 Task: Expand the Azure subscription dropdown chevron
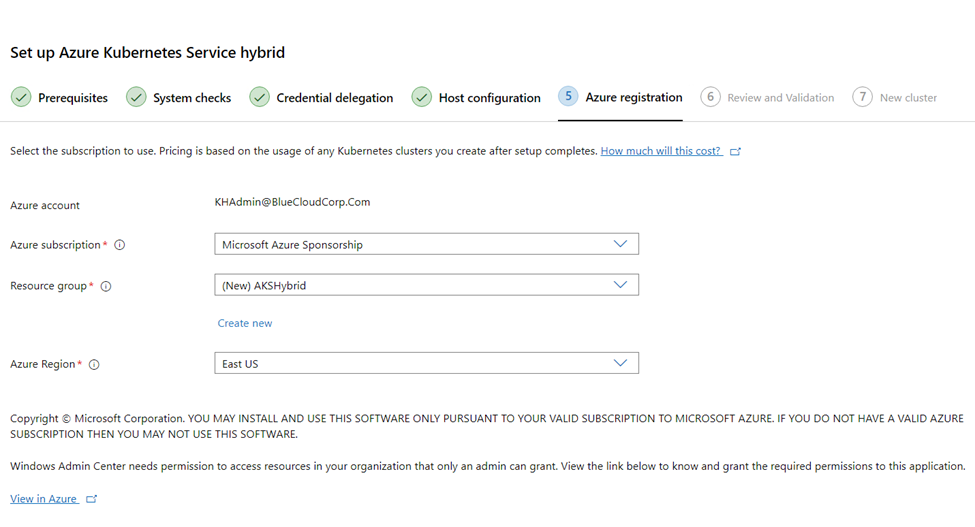[x=620, y=244]
